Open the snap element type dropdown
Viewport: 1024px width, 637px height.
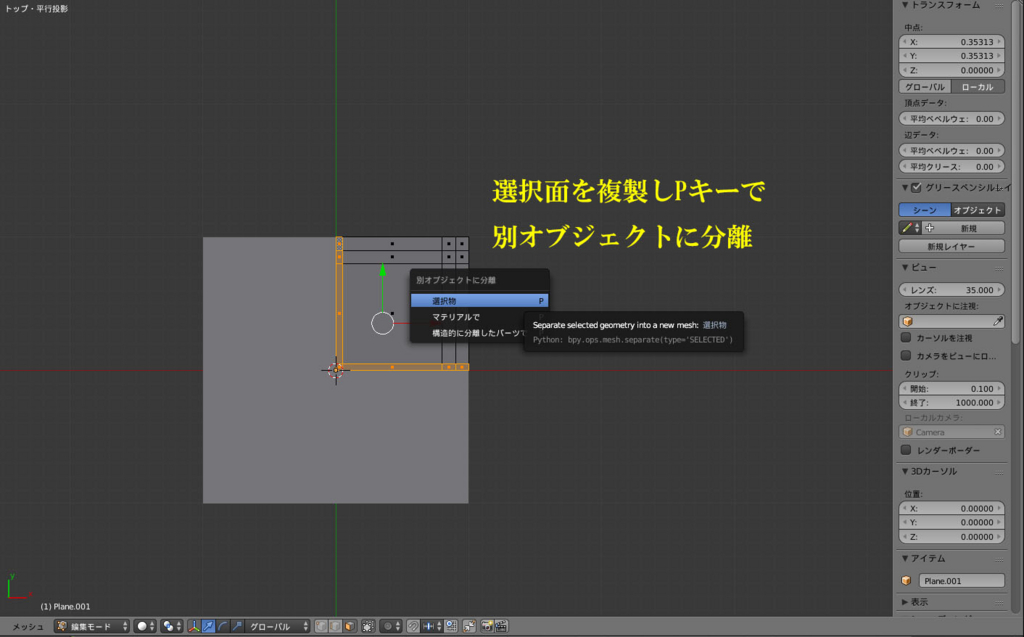tap(432, 626)
